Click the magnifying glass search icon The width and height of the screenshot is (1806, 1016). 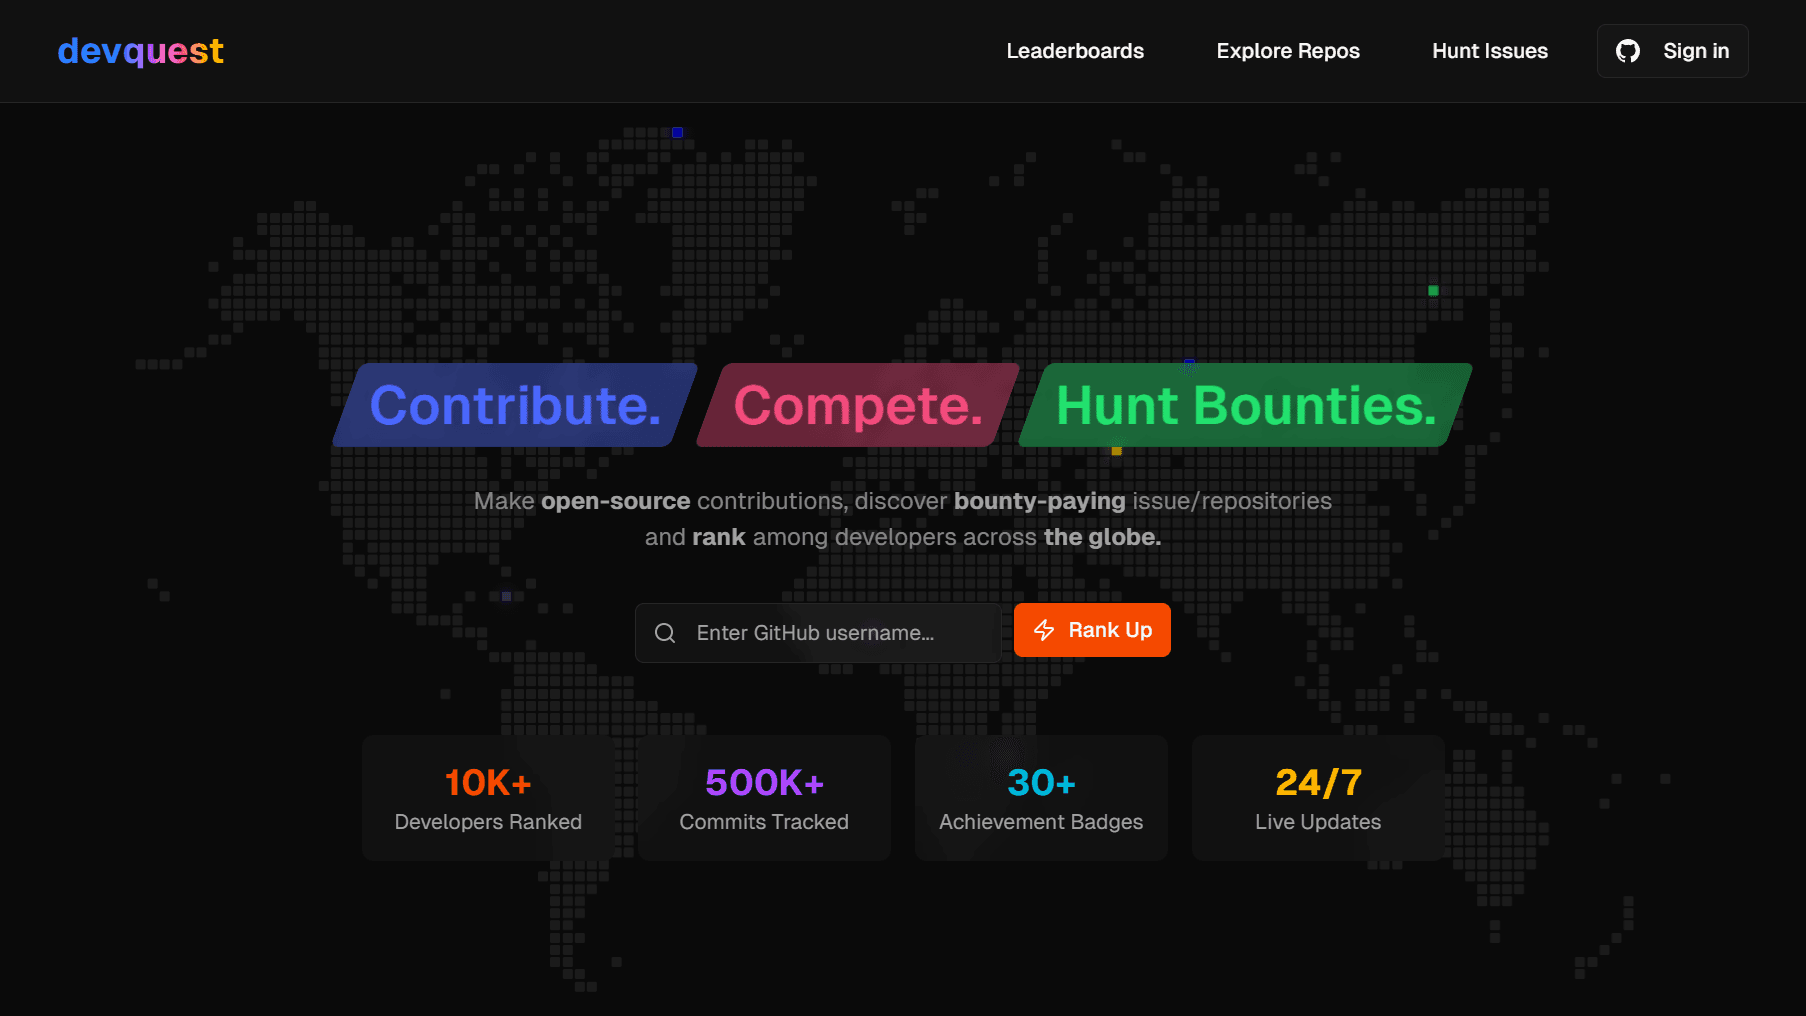click(665, 632)
